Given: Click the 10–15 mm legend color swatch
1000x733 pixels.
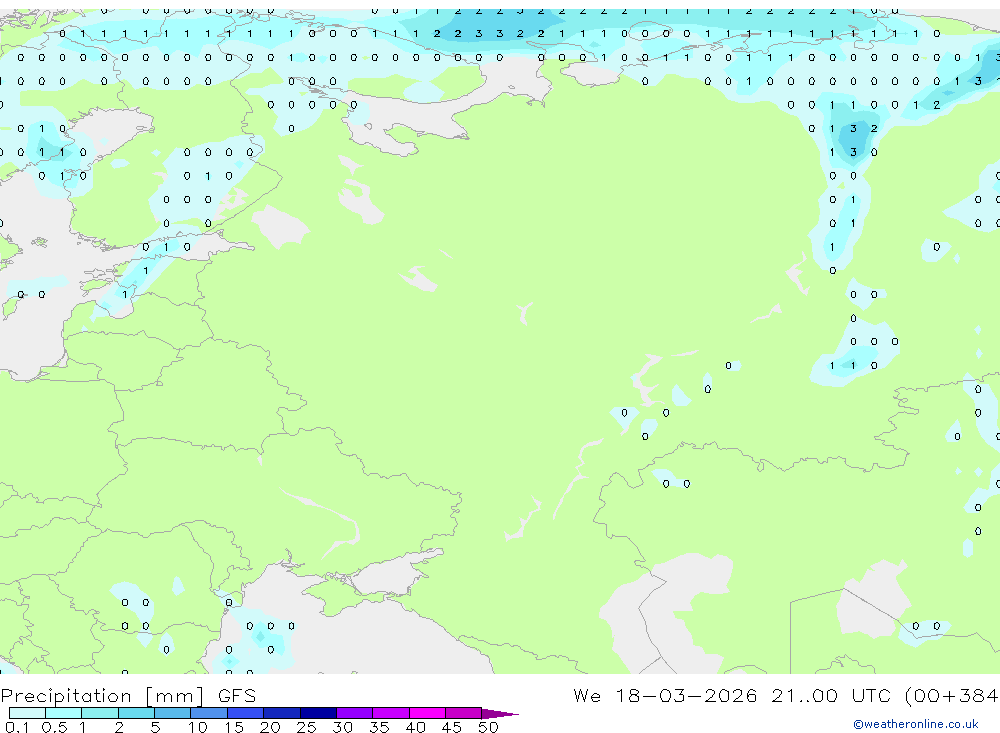Looking at the screenshot, I should pos(209,713).
